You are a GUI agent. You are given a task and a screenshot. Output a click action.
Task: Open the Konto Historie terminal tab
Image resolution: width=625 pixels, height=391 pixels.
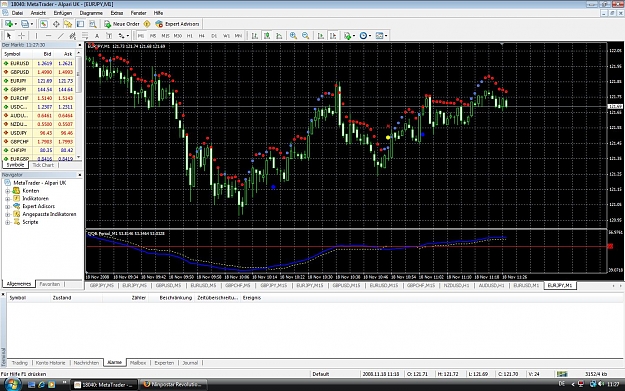pyautogui.click(x=50, y=363)
